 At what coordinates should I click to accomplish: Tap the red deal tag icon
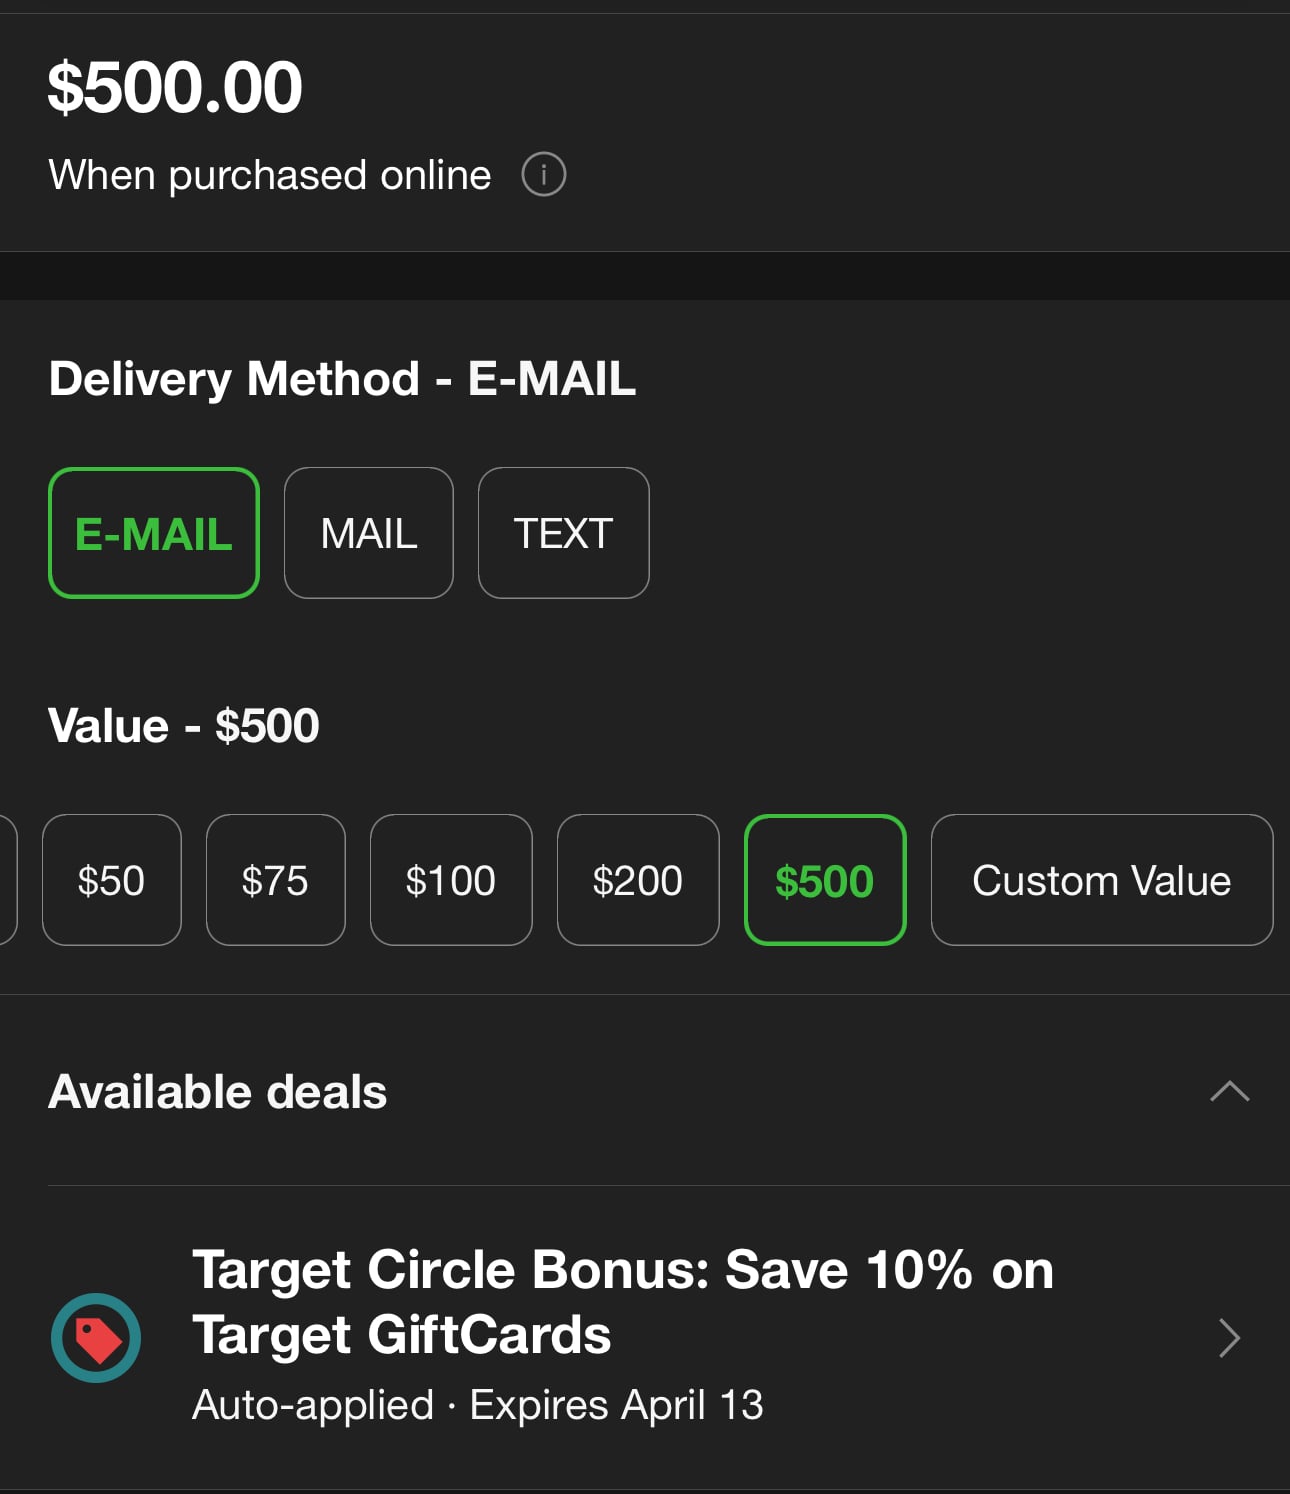pos(96,1338)
